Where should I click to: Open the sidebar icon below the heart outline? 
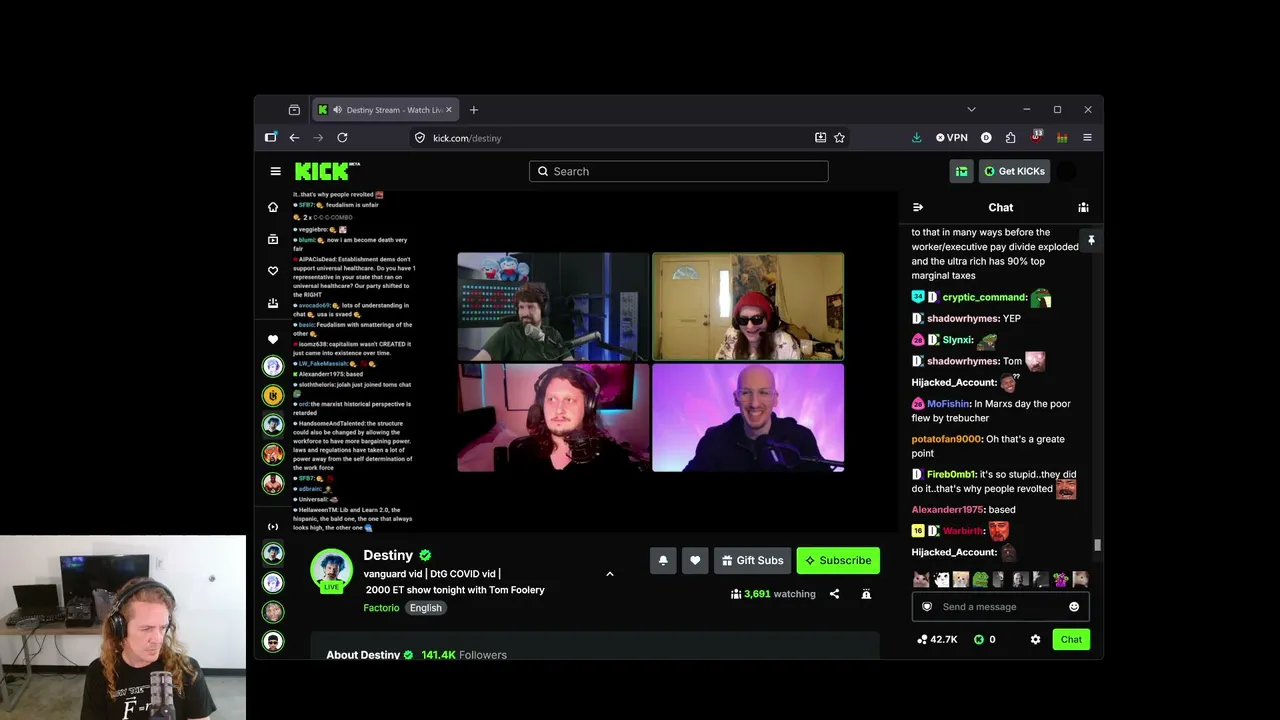coord(273,303)
